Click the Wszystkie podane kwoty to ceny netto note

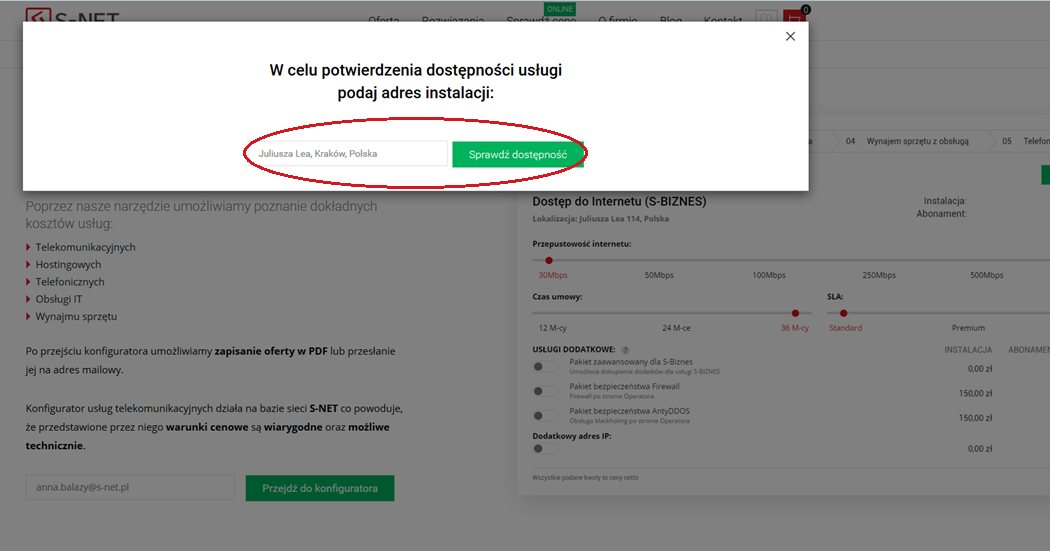point(585,477)
